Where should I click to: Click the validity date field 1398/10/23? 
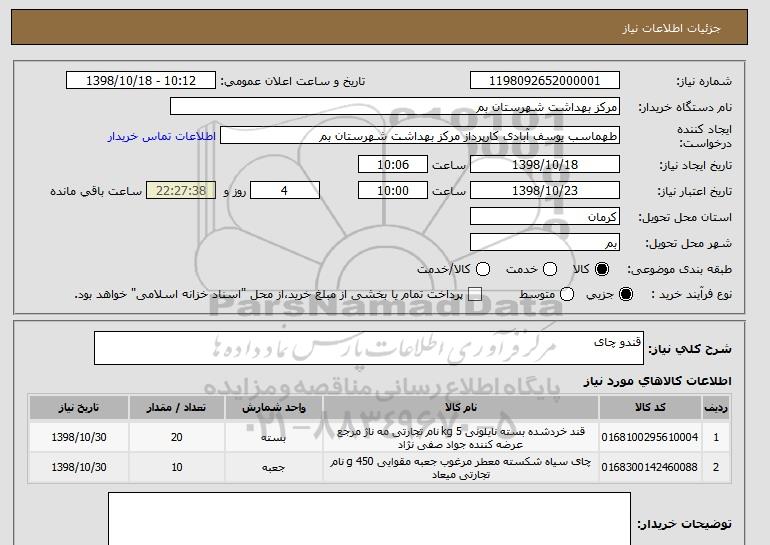tap(545, 191)
